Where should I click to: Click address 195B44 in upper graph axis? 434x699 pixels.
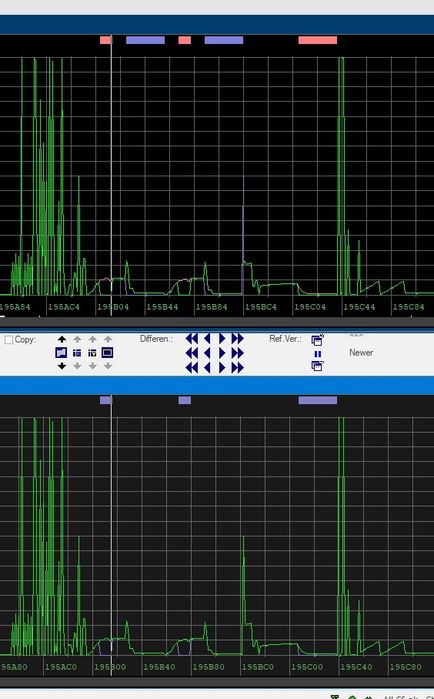click(162, 307)
